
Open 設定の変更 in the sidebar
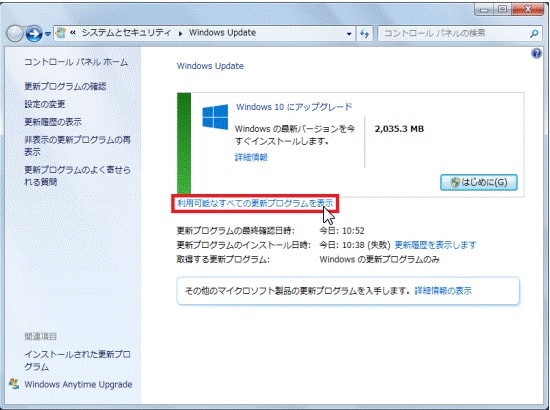(45, 104)
